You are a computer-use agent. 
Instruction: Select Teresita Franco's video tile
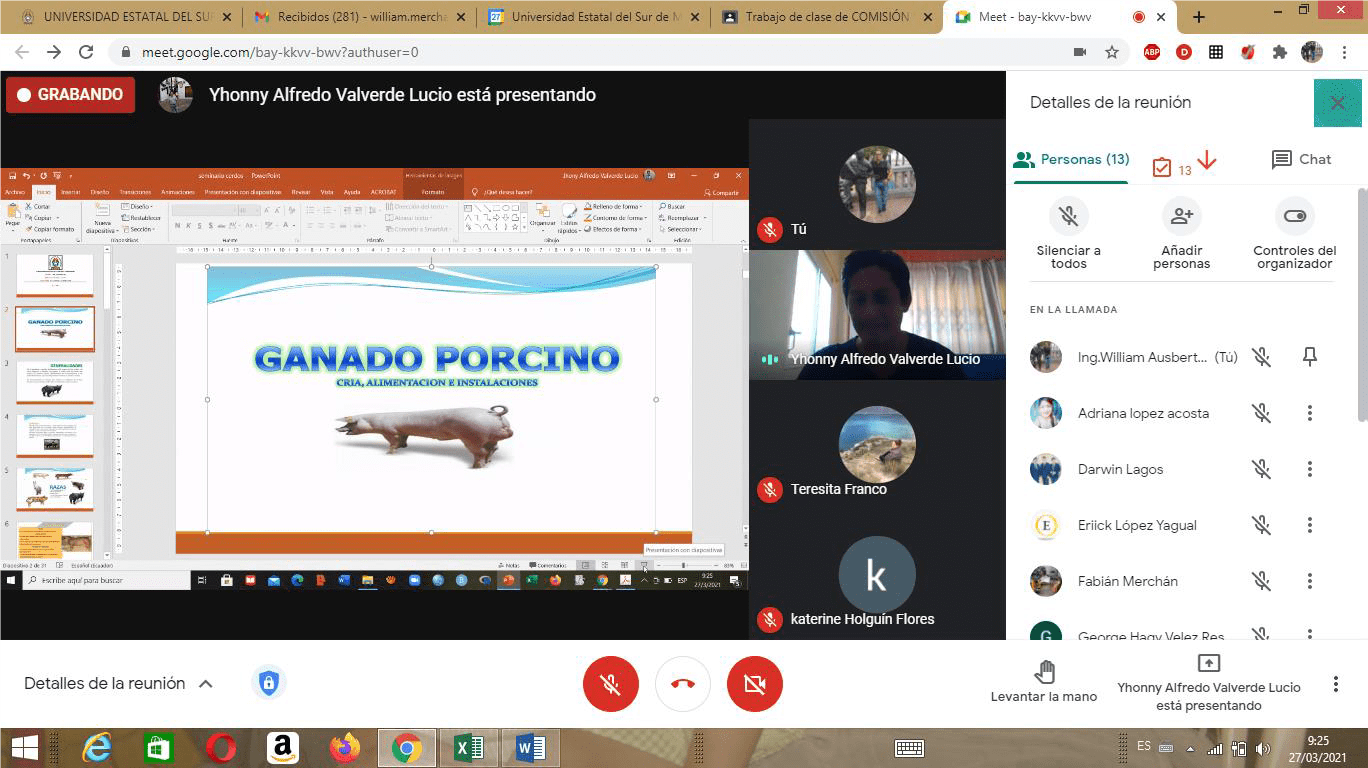click(x=877, y=445)
